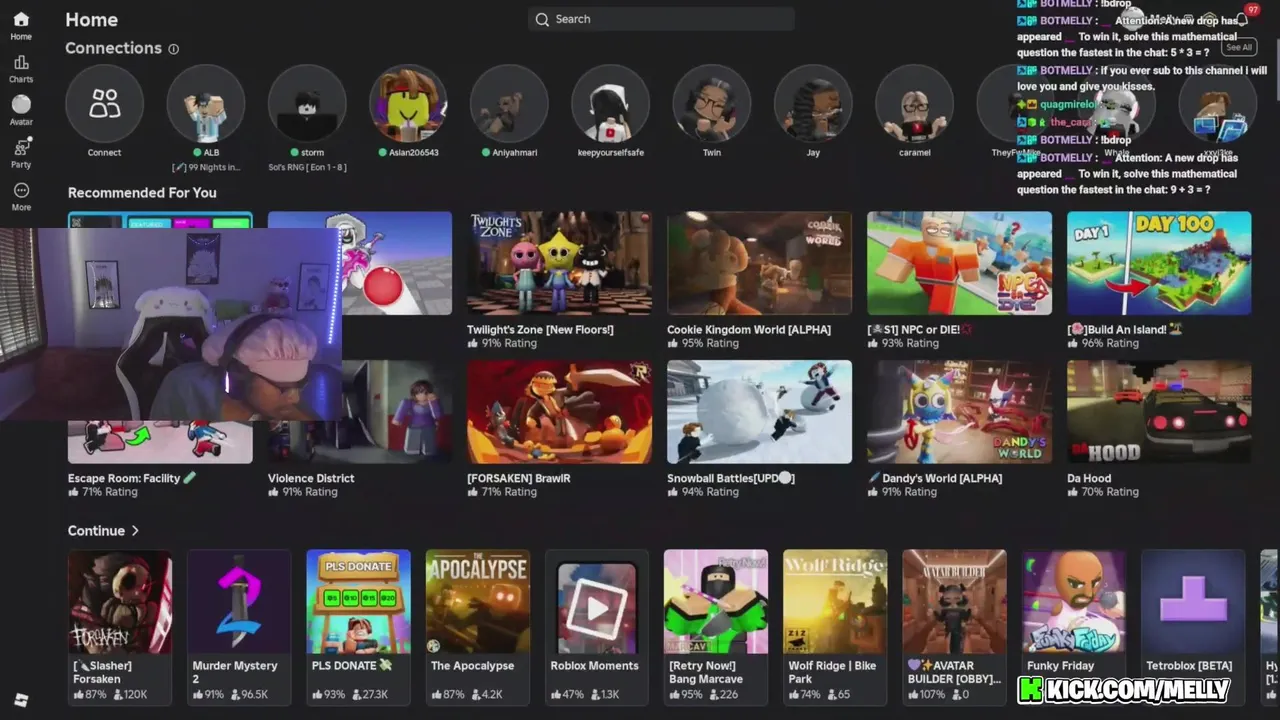
Task: Click Murder Mystery 2 96.5K players
Action: point(249,694)
